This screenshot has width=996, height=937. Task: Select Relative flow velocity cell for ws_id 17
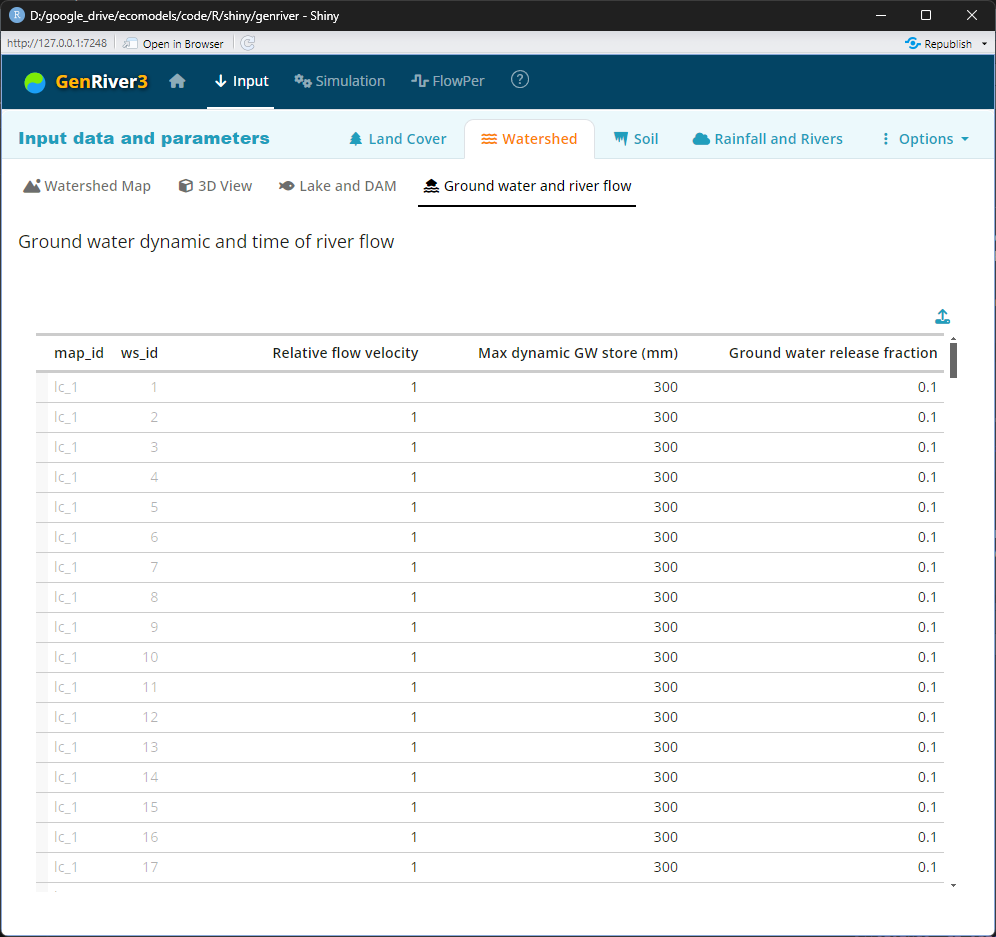tap(293, 867)
